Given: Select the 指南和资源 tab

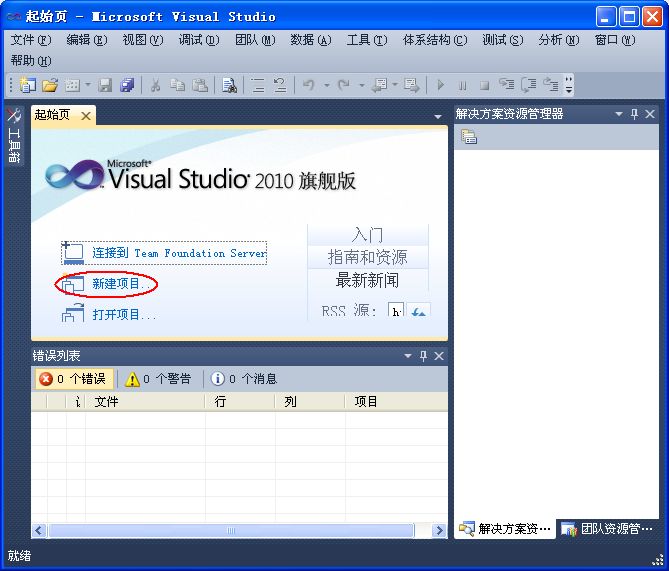Looking at the screenshot, I should (x=367, y=257).
